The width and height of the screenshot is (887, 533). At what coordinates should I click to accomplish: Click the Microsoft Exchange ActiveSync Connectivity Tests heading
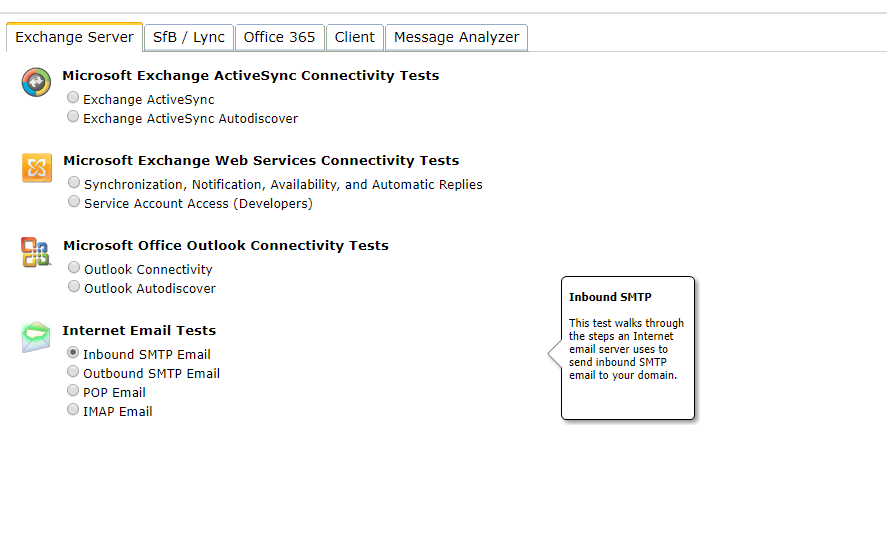click(251, 75)
